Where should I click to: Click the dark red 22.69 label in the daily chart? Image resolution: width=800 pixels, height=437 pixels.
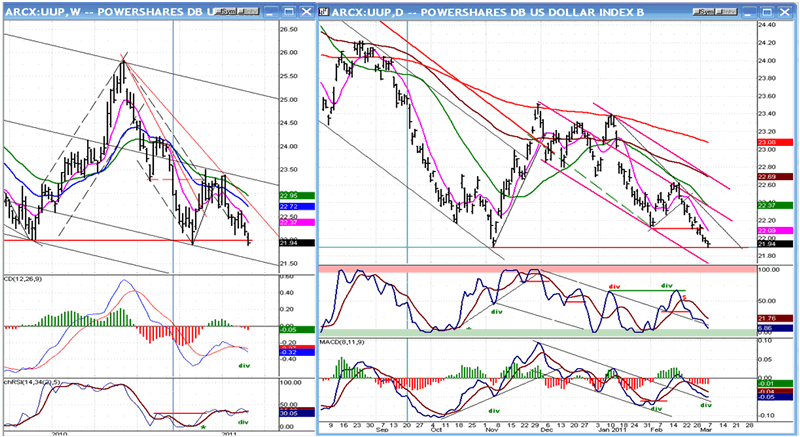point(774,177)
